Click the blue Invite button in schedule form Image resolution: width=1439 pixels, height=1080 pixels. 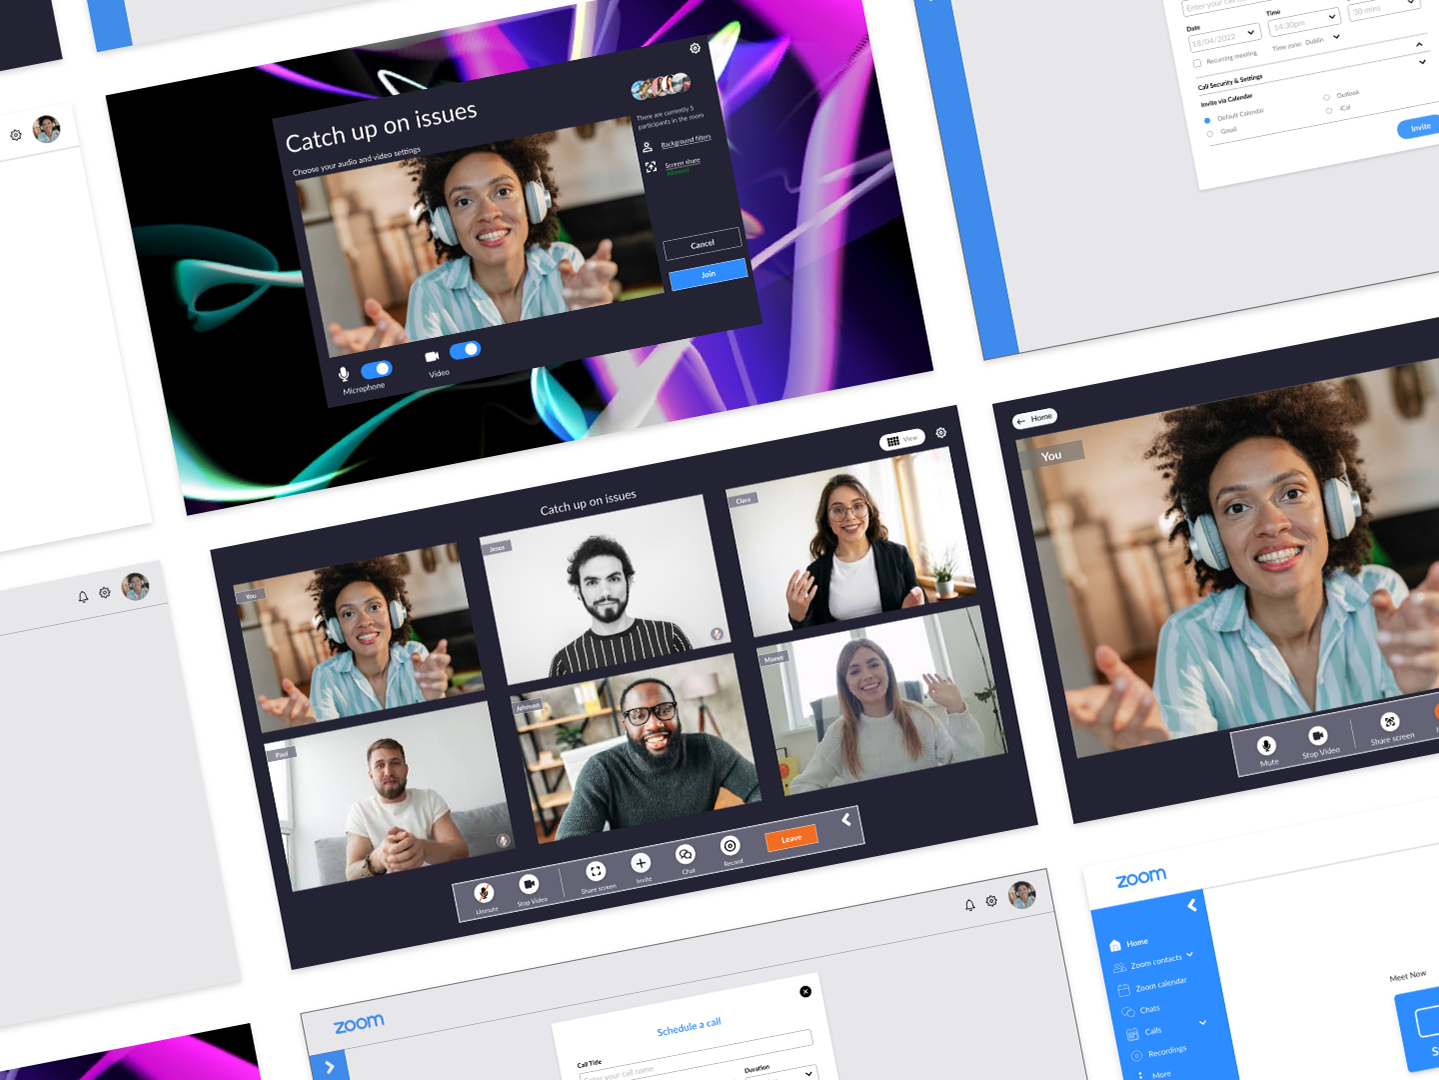pos(1419,128)
